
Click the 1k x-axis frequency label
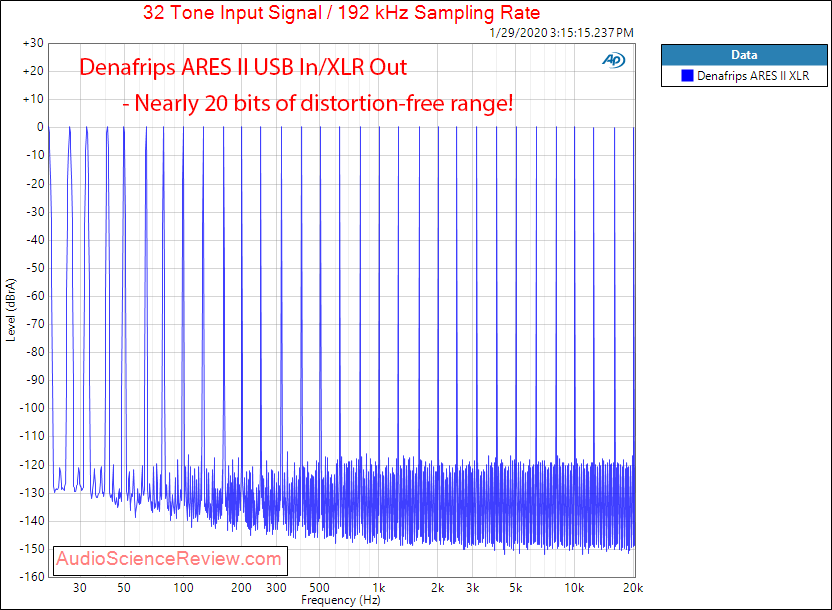(378, 588)
